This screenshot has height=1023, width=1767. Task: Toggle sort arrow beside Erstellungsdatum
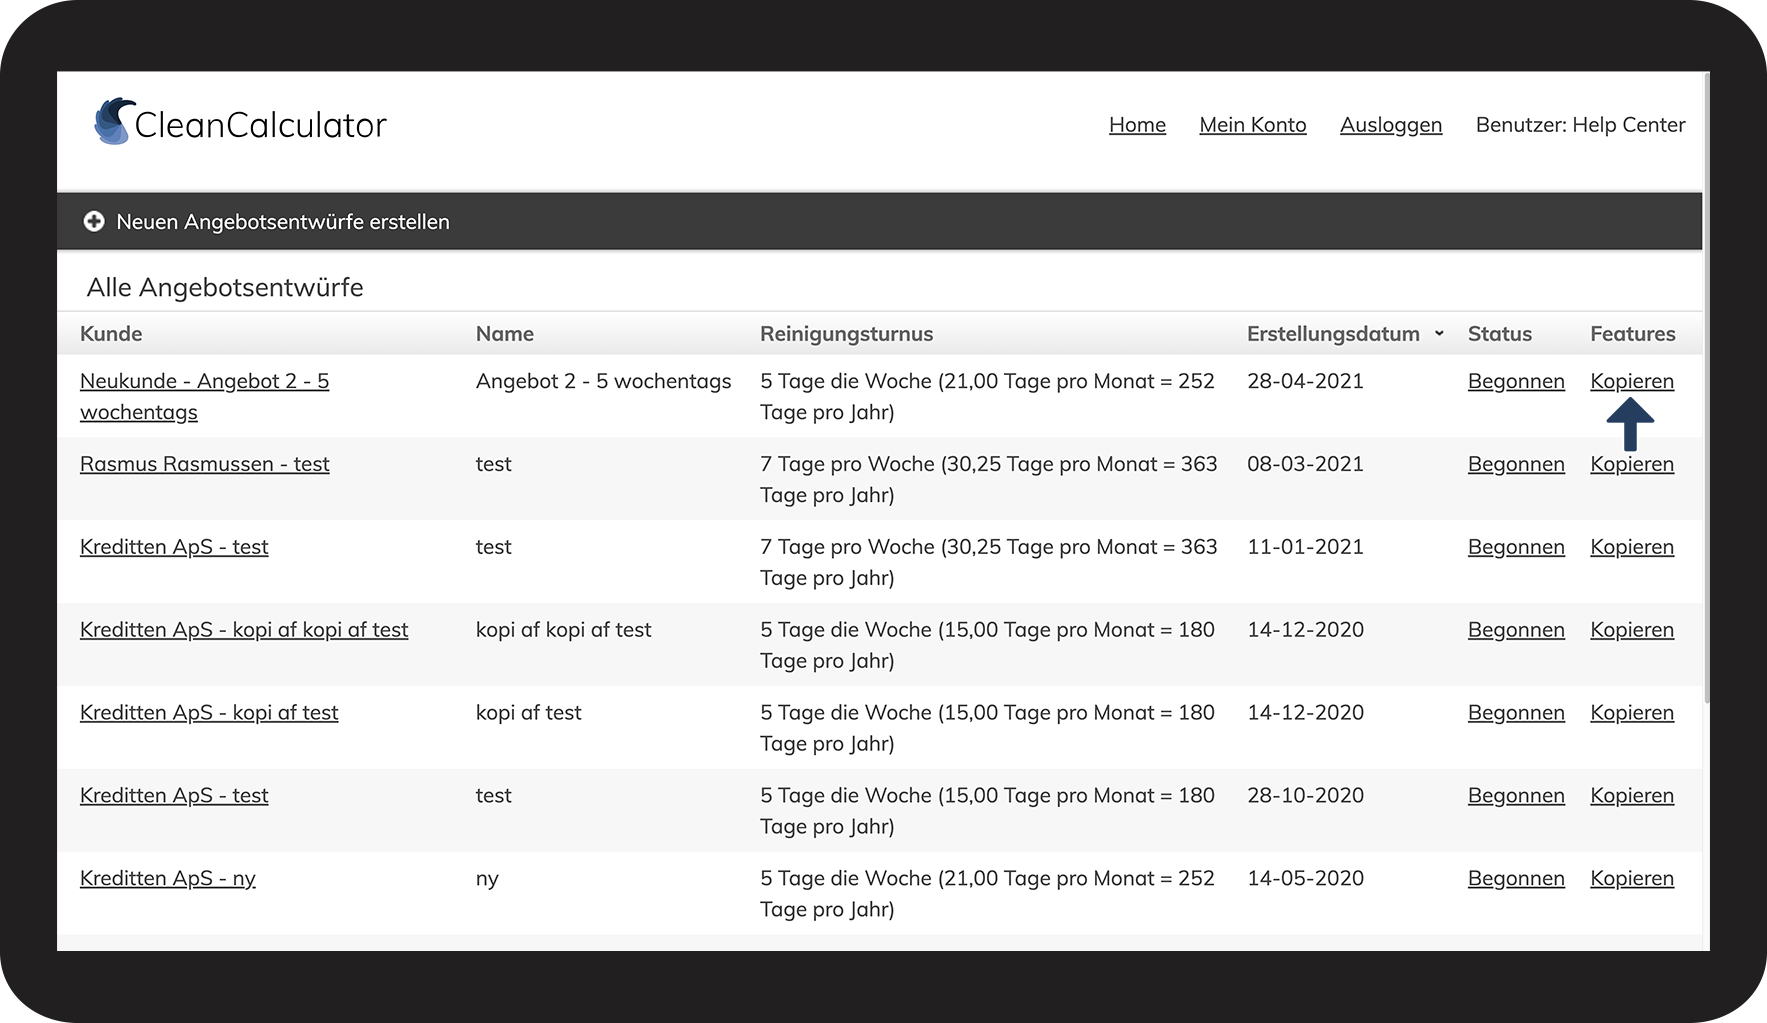click(x=1439, y=333)
